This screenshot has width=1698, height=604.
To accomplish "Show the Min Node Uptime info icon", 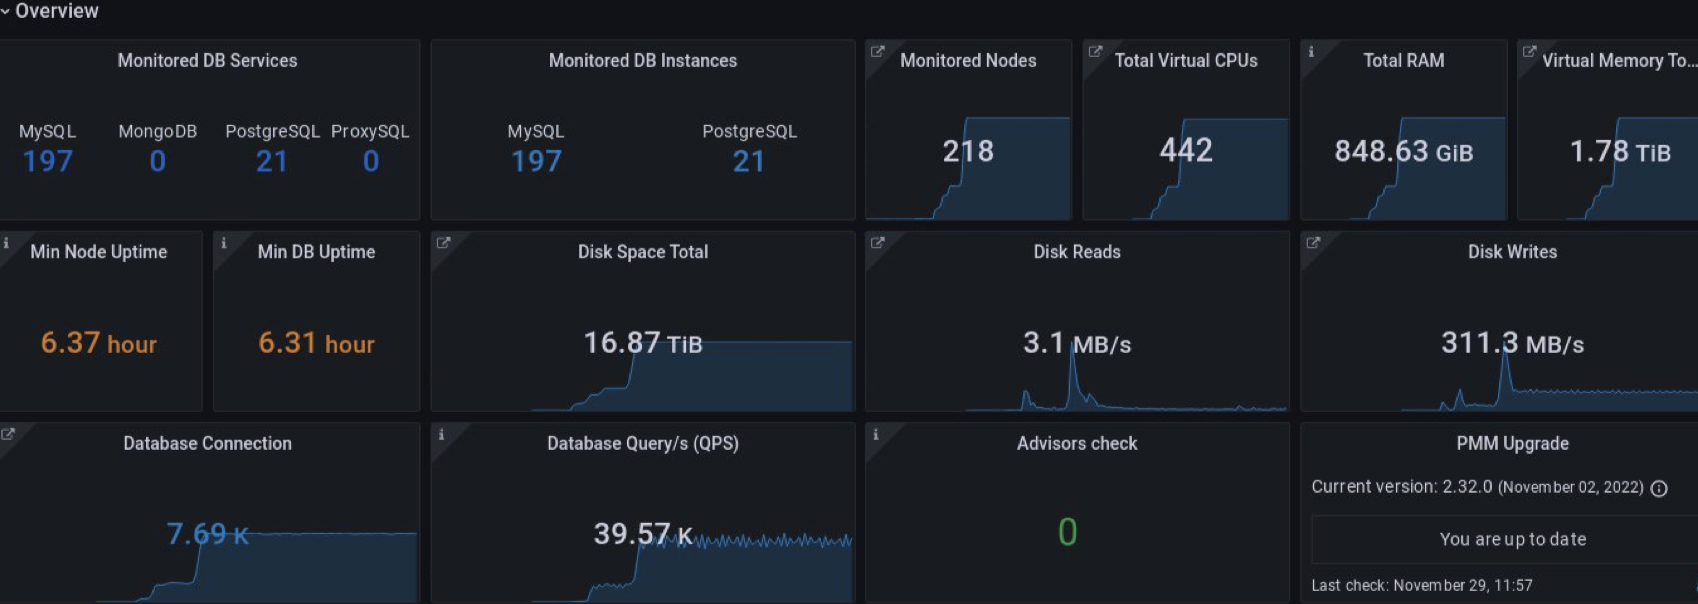I will (6, 243).
